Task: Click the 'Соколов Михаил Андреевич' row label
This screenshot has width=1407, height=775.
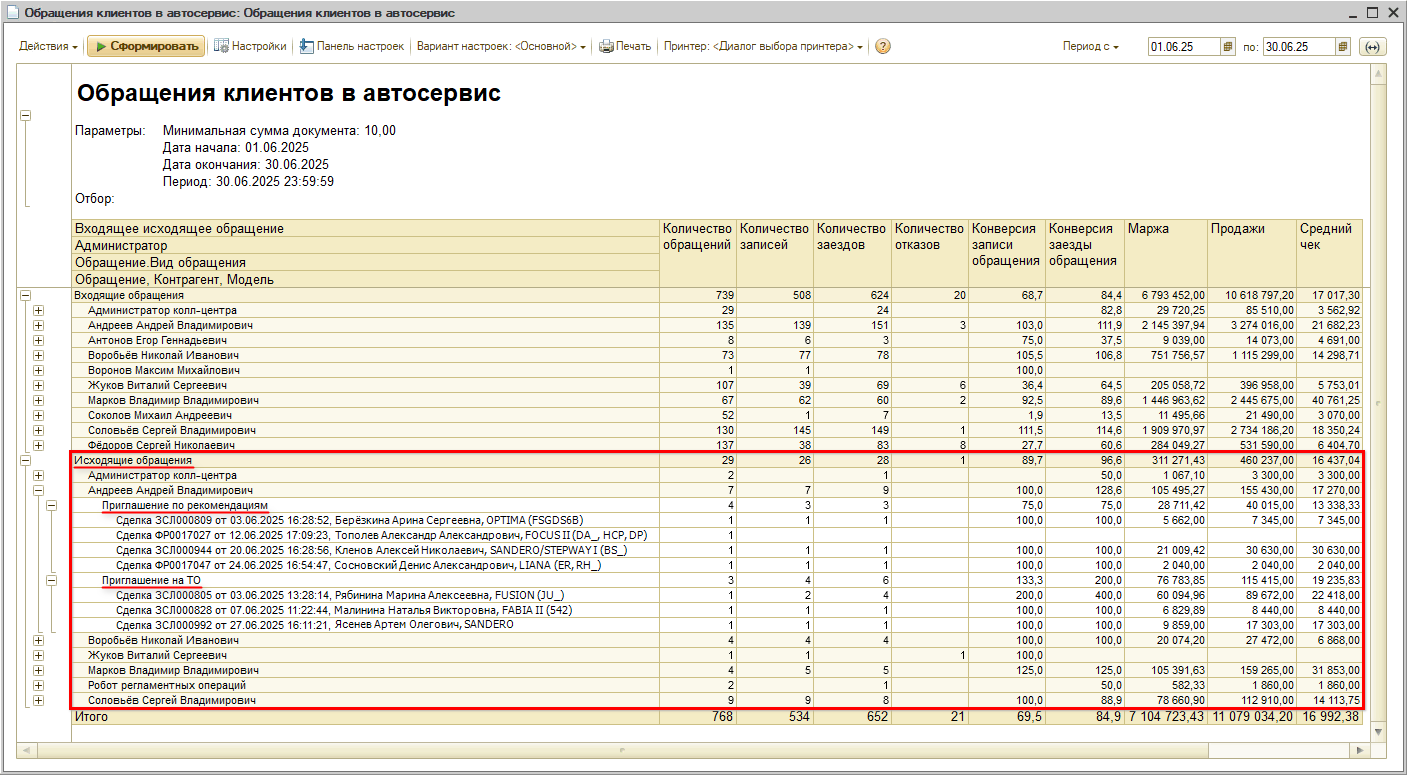Action: tap(160, 415)
